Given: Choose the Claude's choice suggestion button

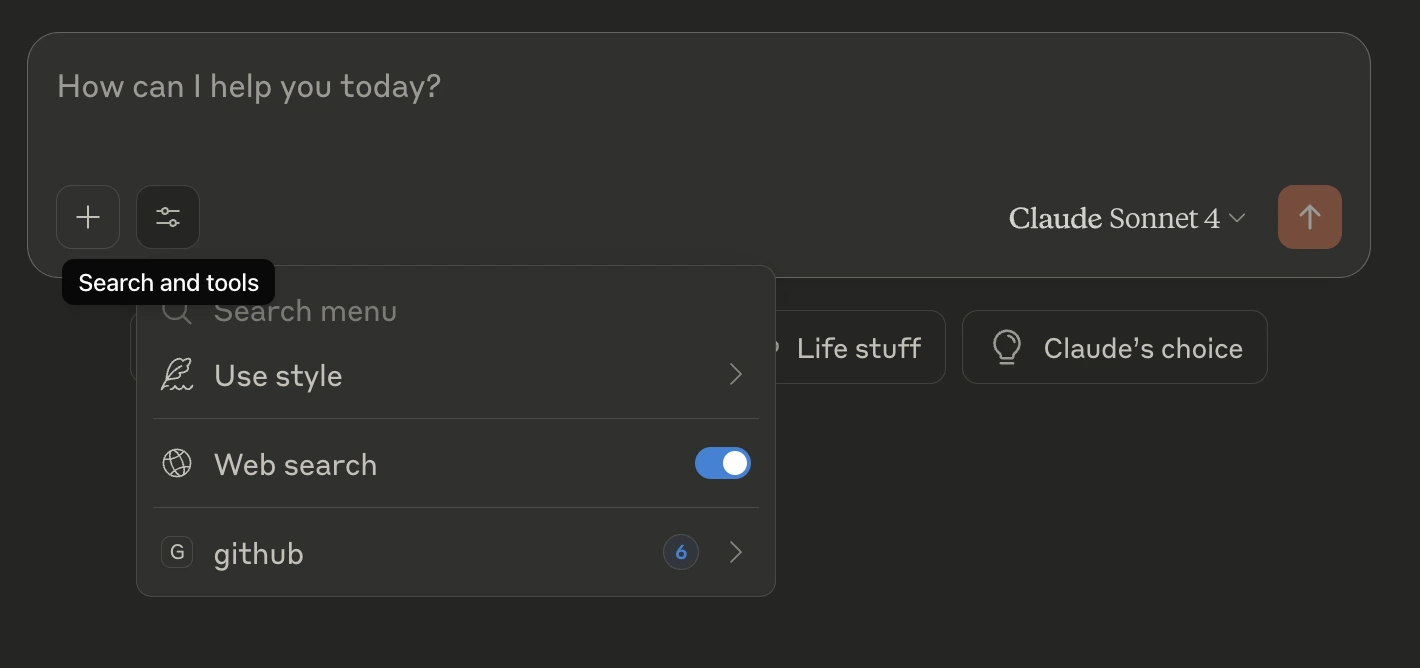Looking at the screenshot, I should 1114,347.
